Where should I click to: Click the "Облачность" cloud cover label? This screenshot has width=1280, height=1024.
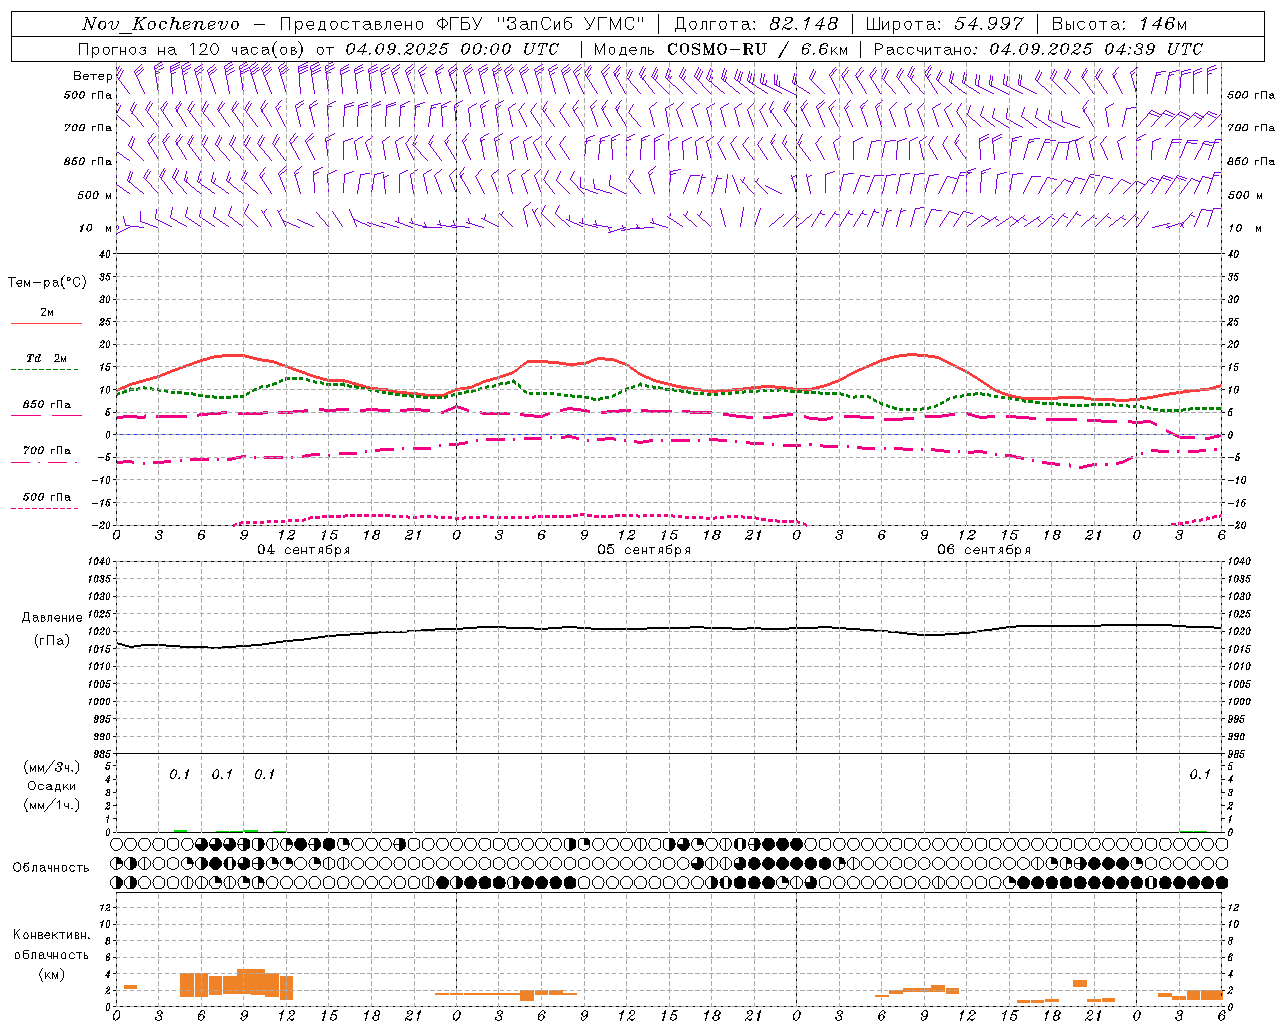51,868
